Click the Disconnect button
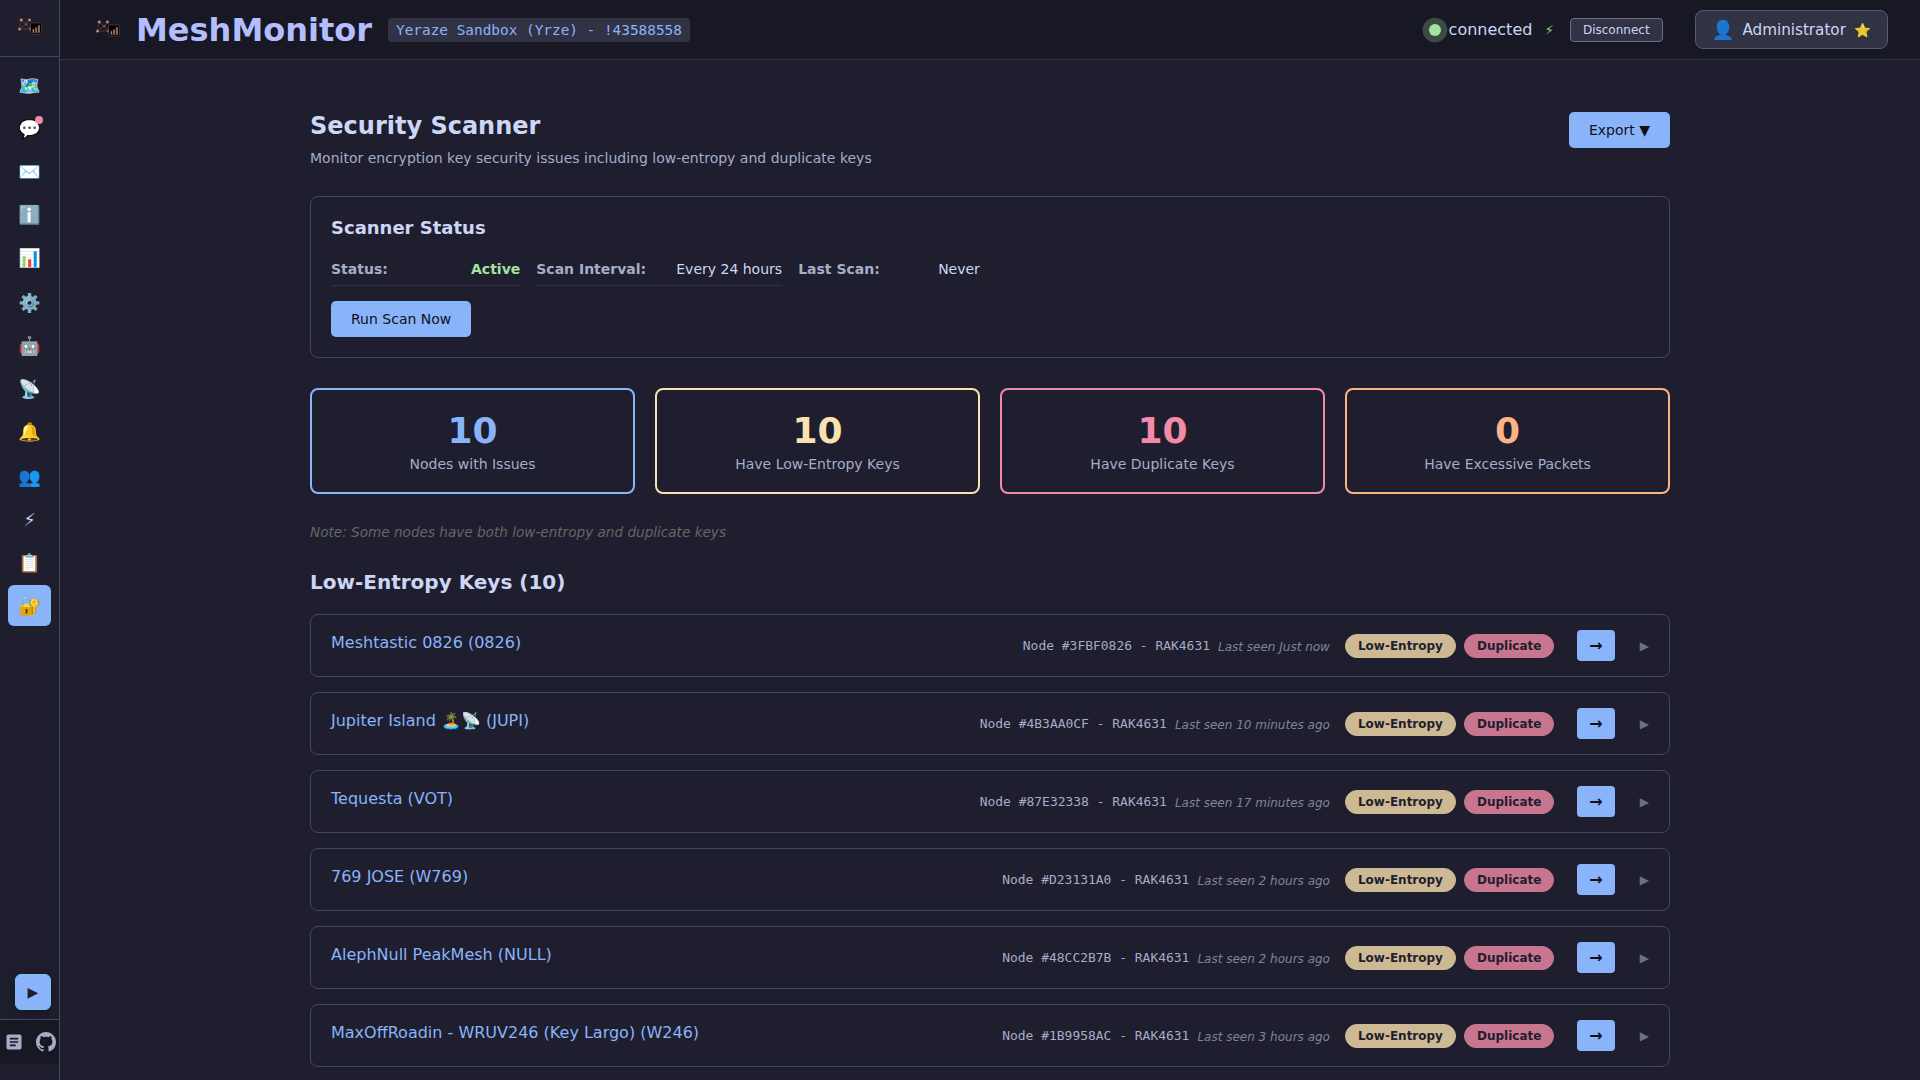 pyautogui.click(x=1615, y=30)
